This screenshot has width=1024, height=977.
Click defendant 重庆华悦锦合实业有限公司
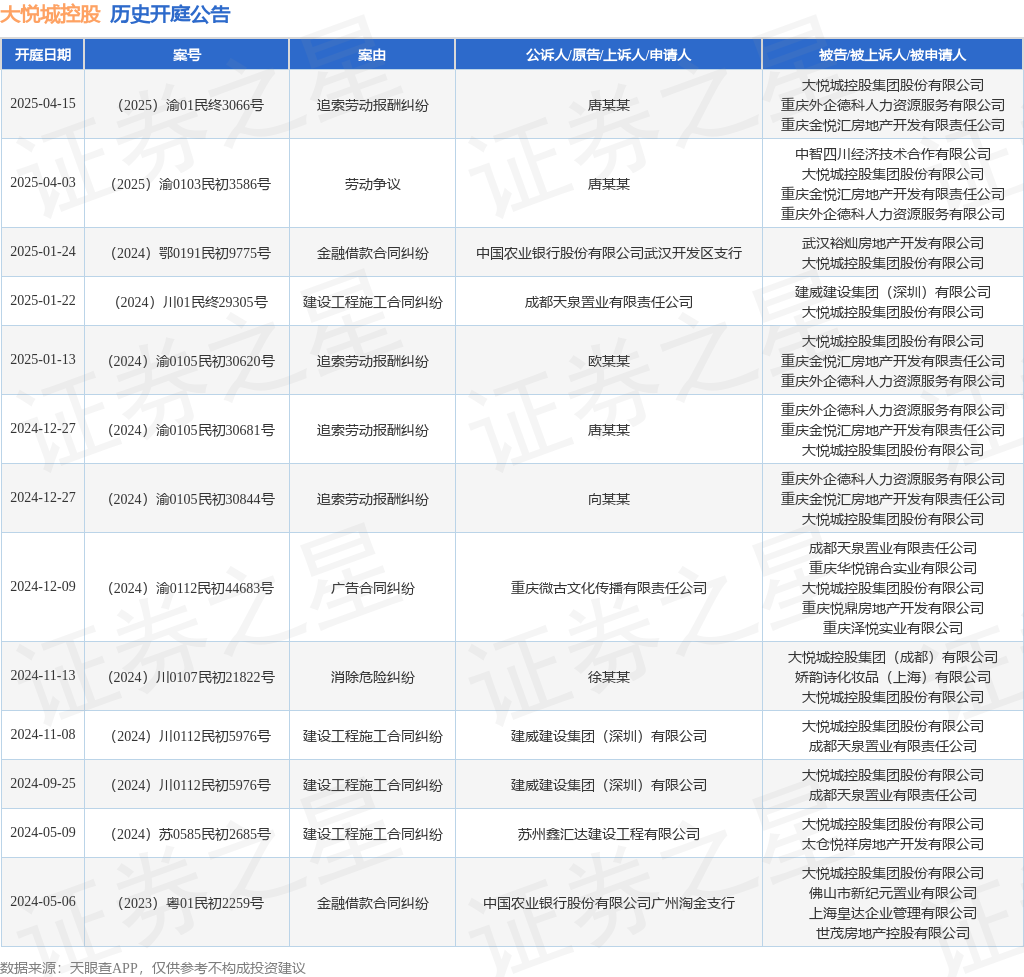(x=893, y=568)
